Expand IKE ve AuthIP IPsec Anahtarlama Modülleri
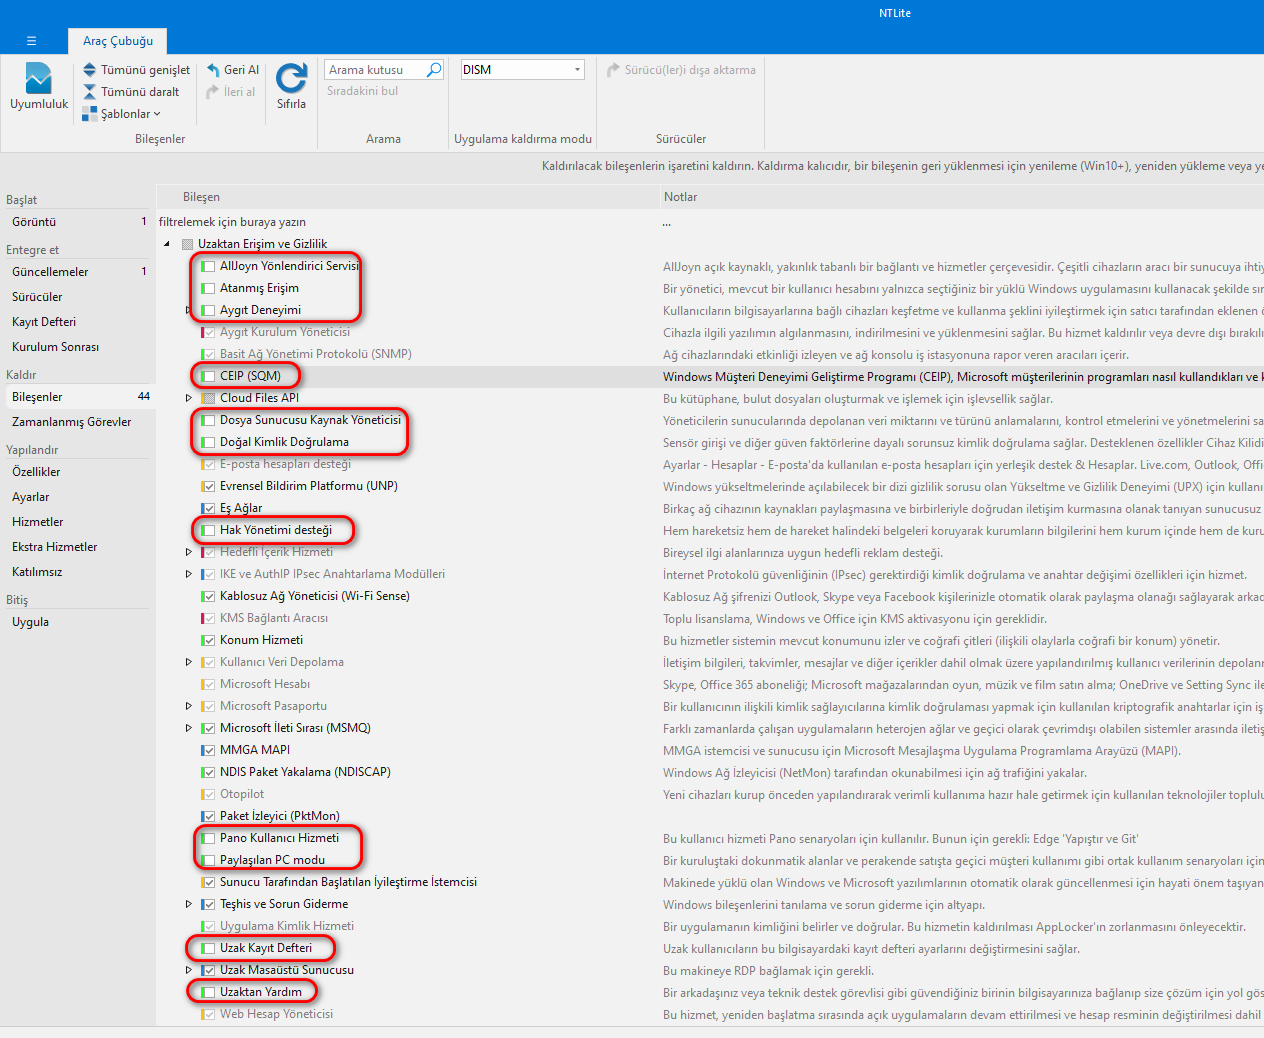 click(189, 574)
